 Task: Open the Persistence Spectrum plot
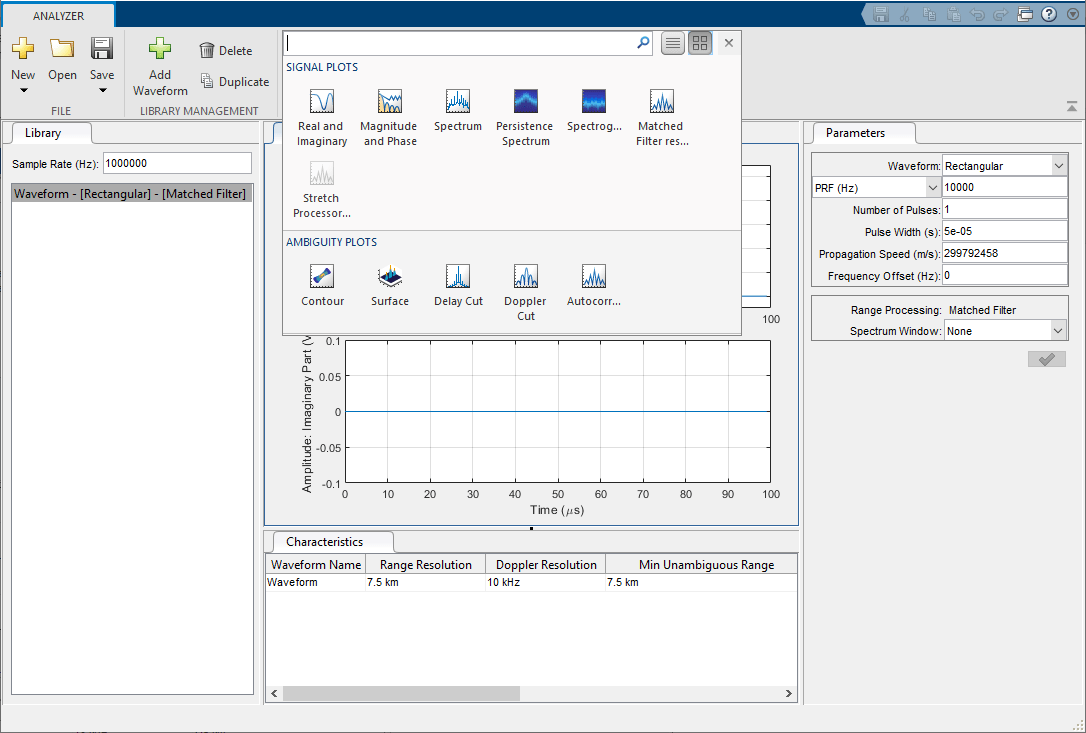click(x=524, y=101)
